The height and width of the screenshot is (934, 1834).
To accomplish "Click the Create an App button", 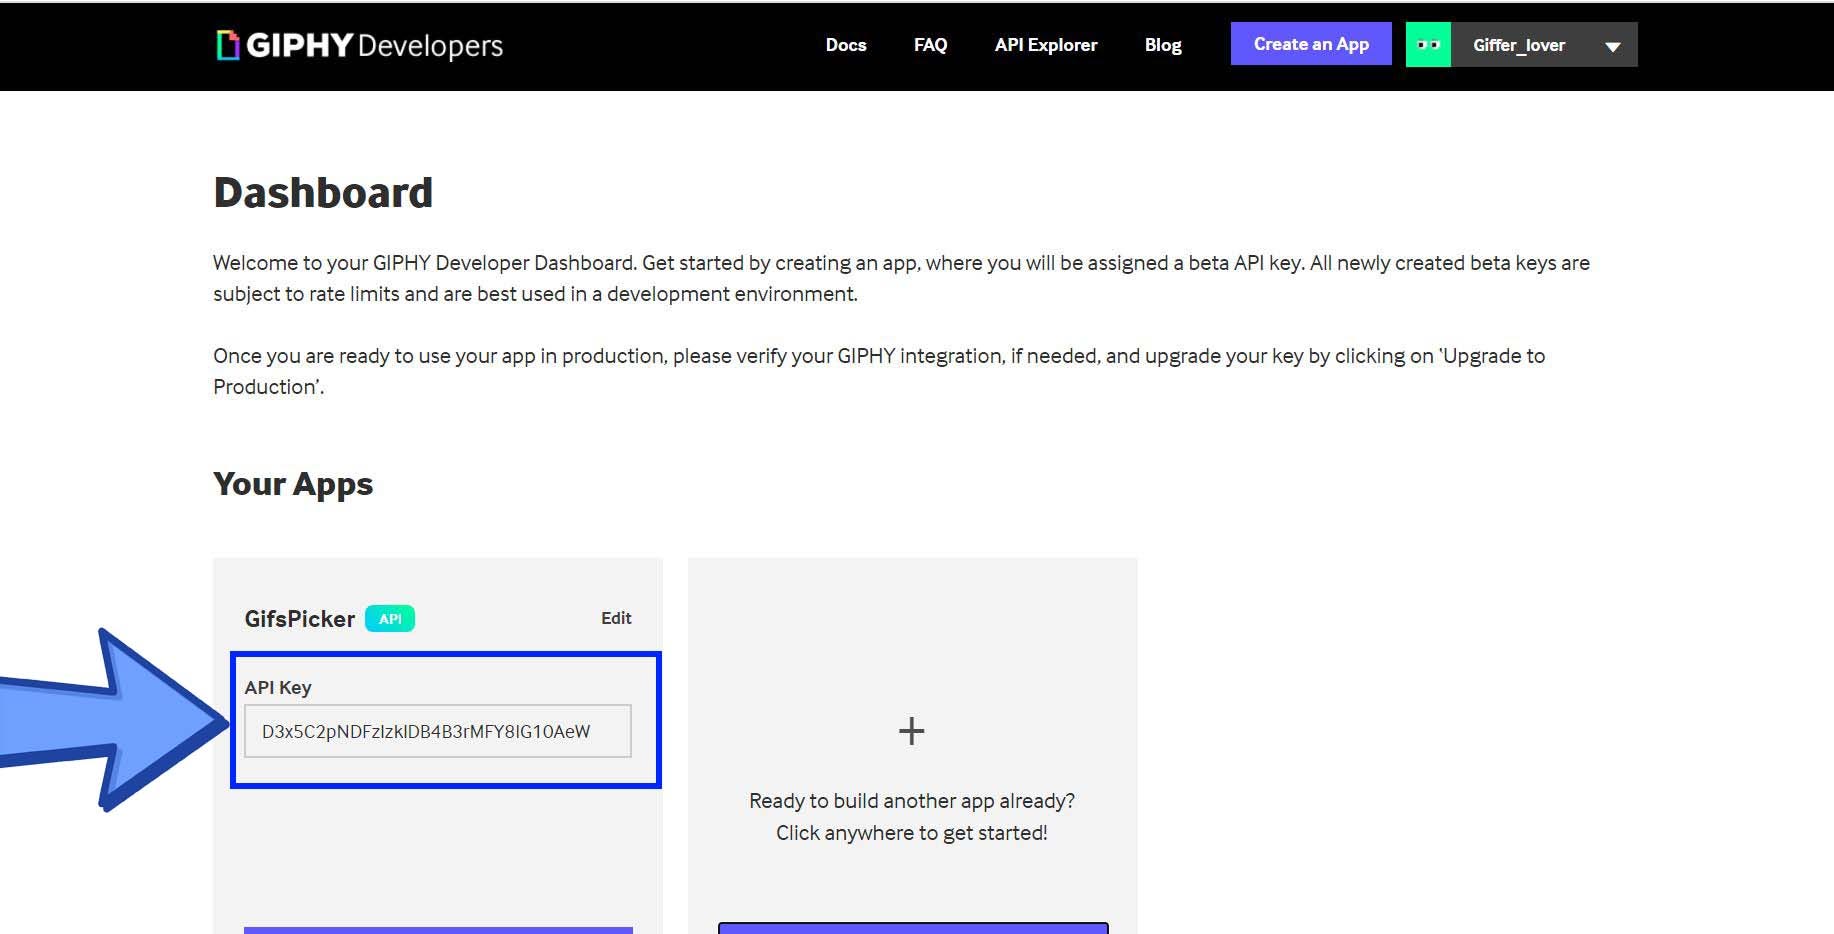I will (1311, 44).
